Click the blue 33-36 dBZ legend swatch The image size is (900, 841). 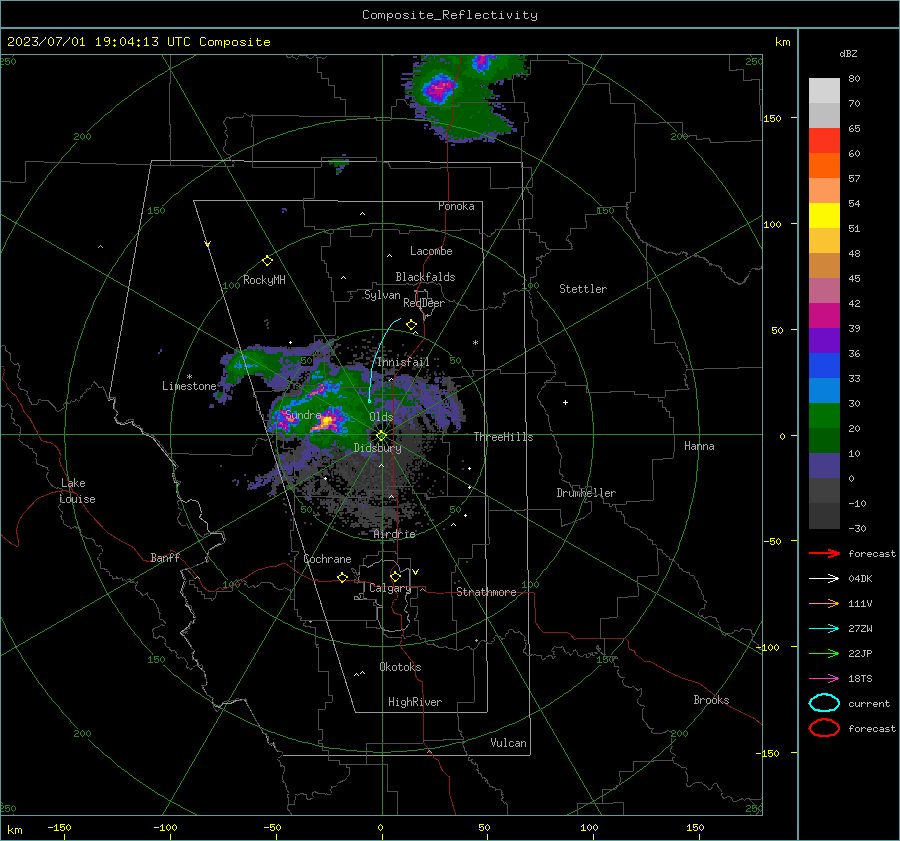click(824, 366)
